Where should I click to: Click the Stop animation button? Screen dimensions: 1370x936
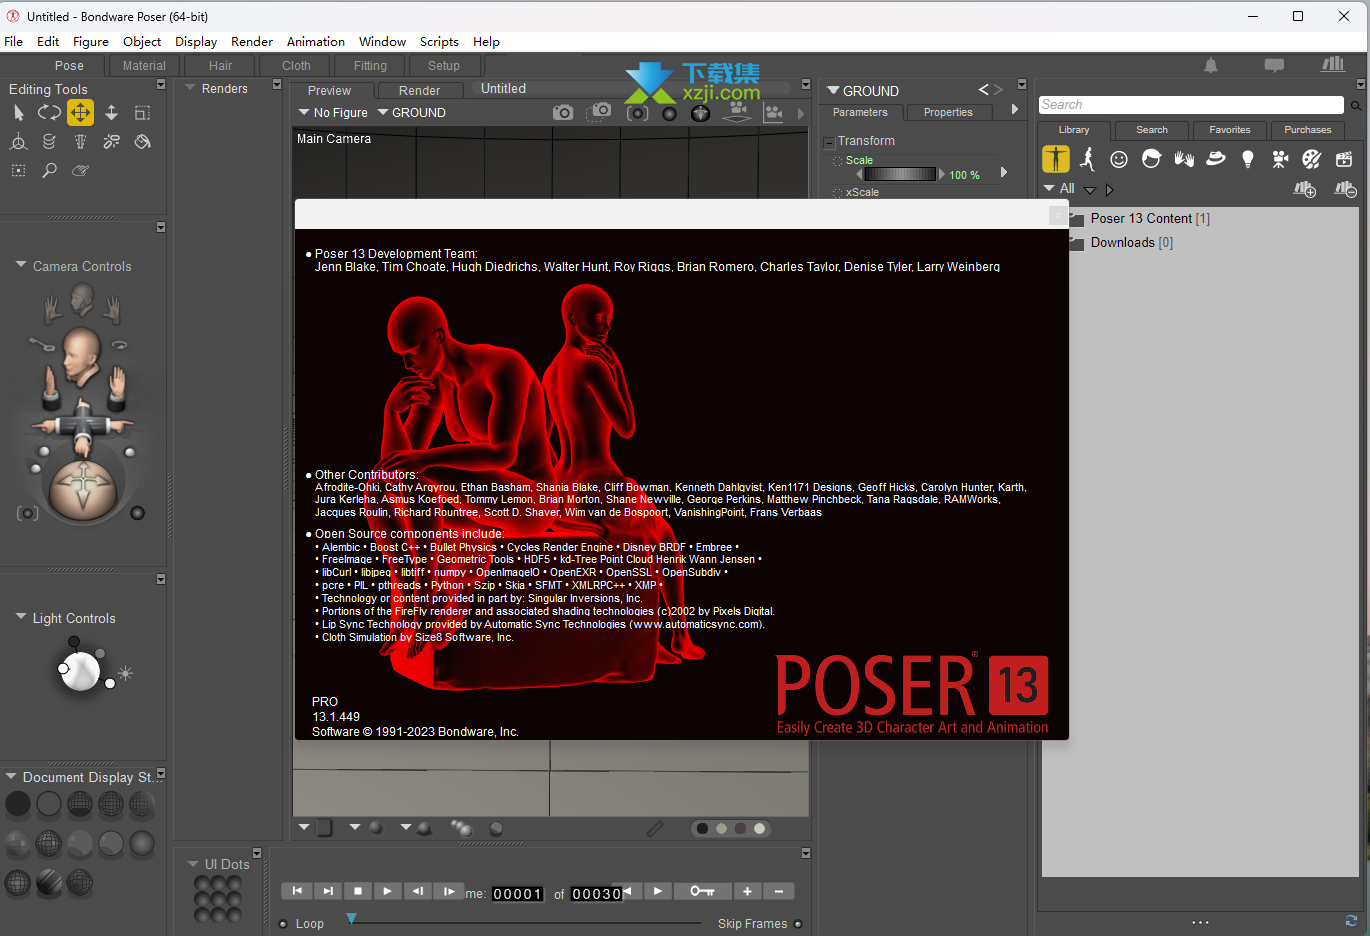tap(358, 891)
